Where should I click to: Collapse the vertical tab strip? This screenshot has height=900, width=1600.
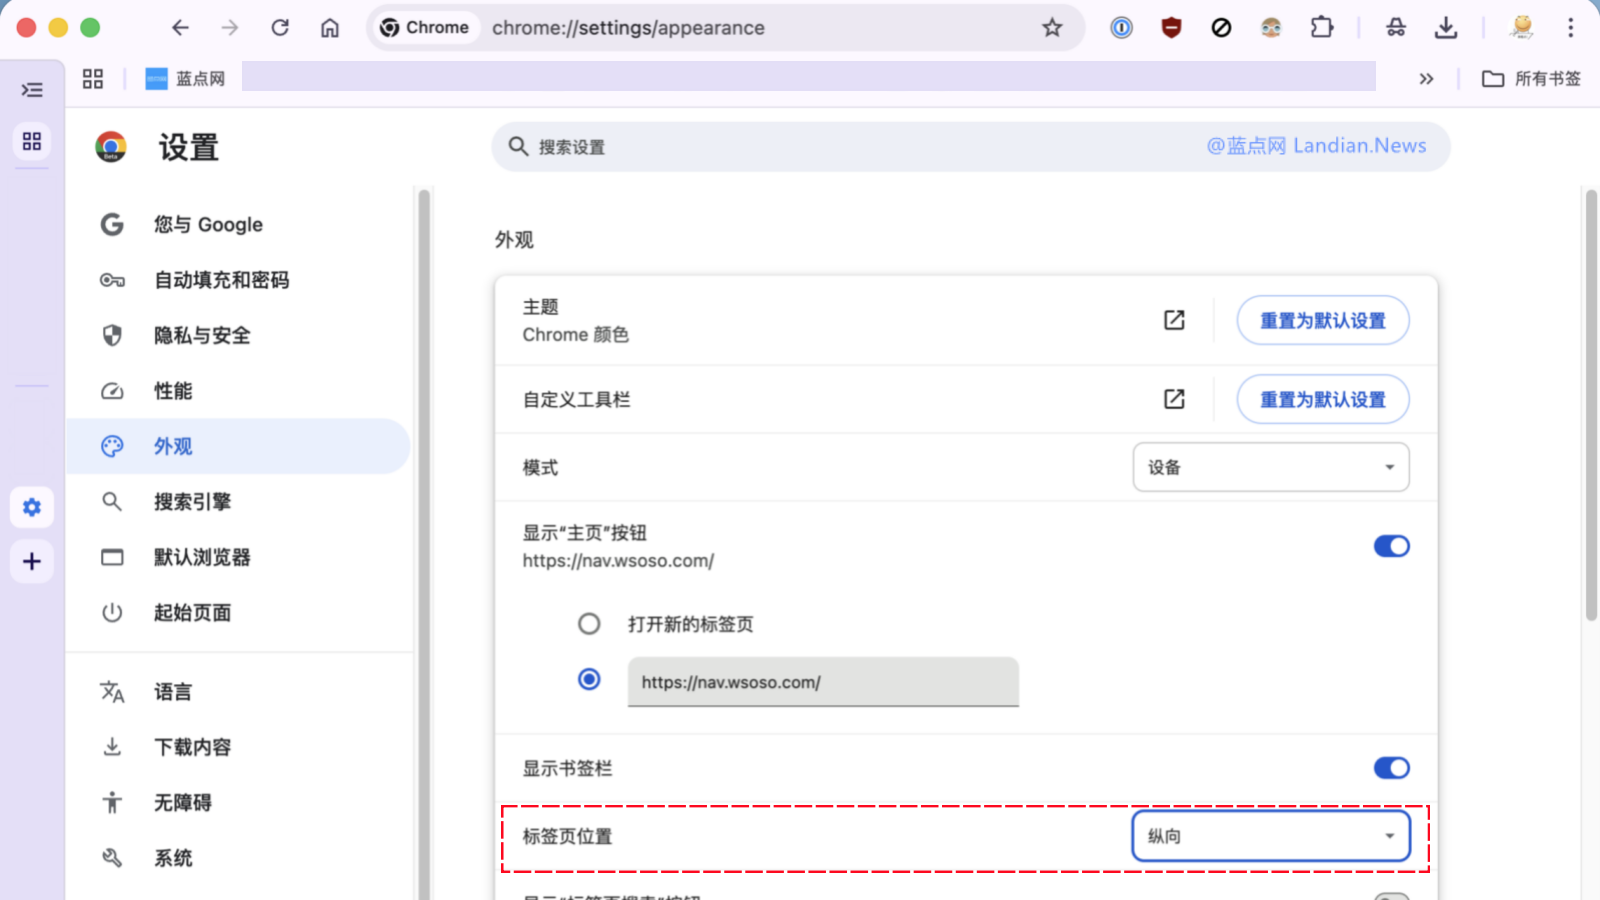[x=31, y=90]
